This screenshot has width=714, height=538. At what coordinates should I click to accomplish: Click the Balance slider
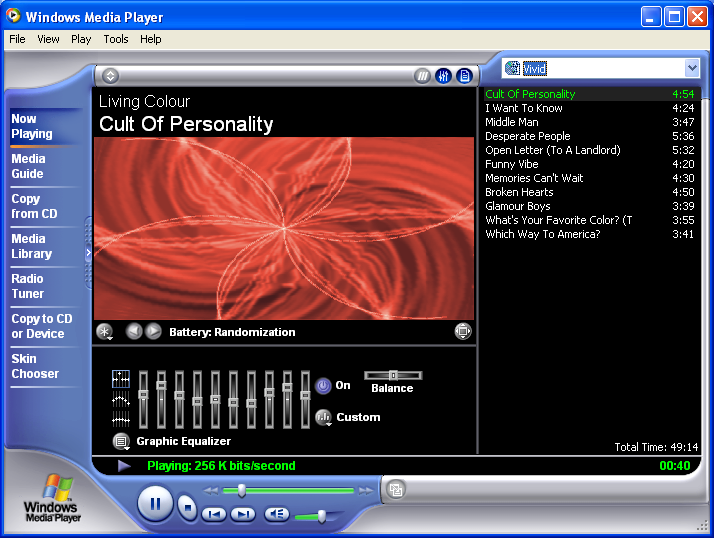(x=393, y=375)
